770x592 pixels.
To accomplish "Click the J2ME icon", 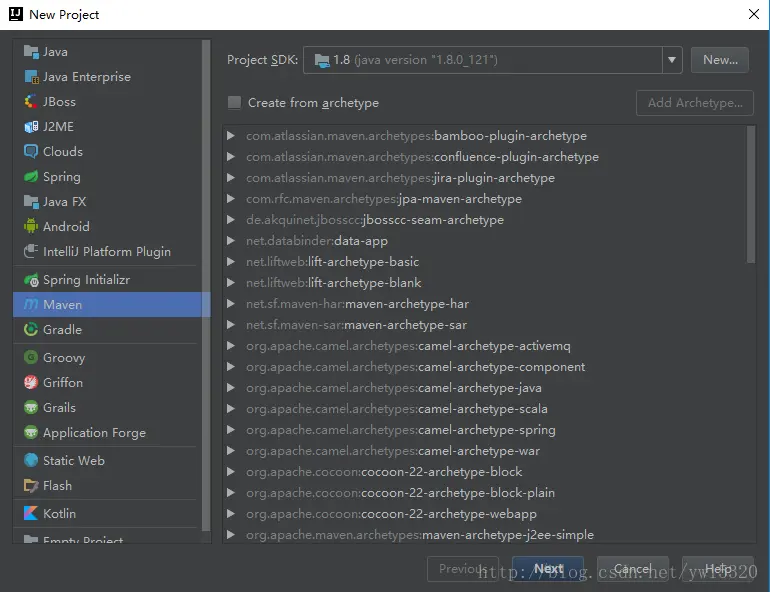I will (x=31, y=127).
